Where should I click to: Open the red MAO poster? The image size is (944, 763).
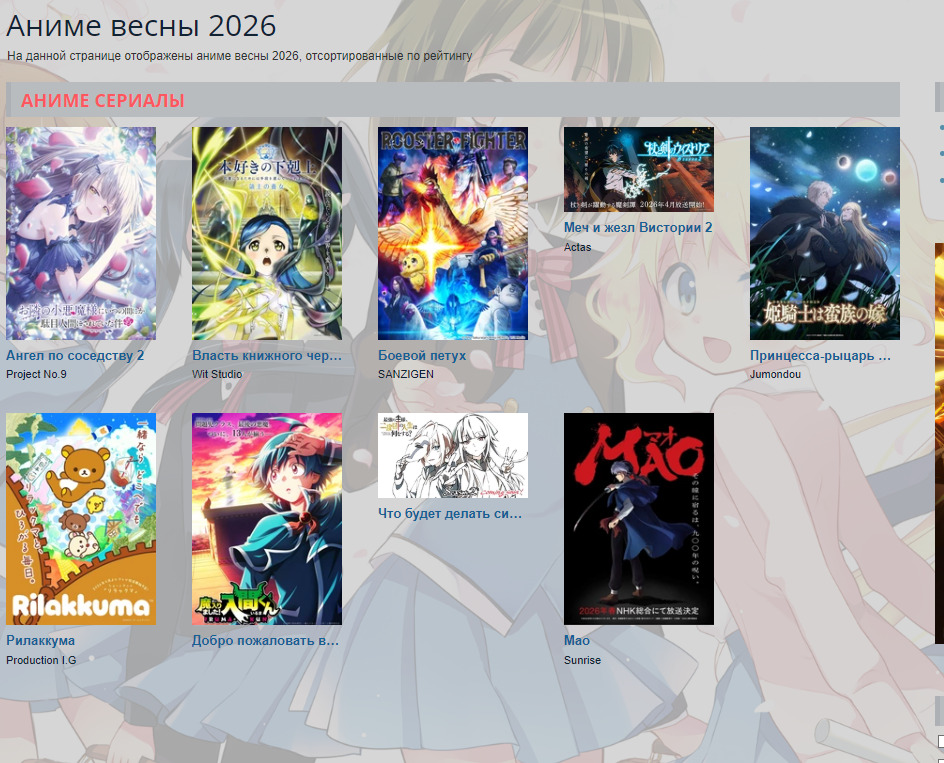click(639, 519)
